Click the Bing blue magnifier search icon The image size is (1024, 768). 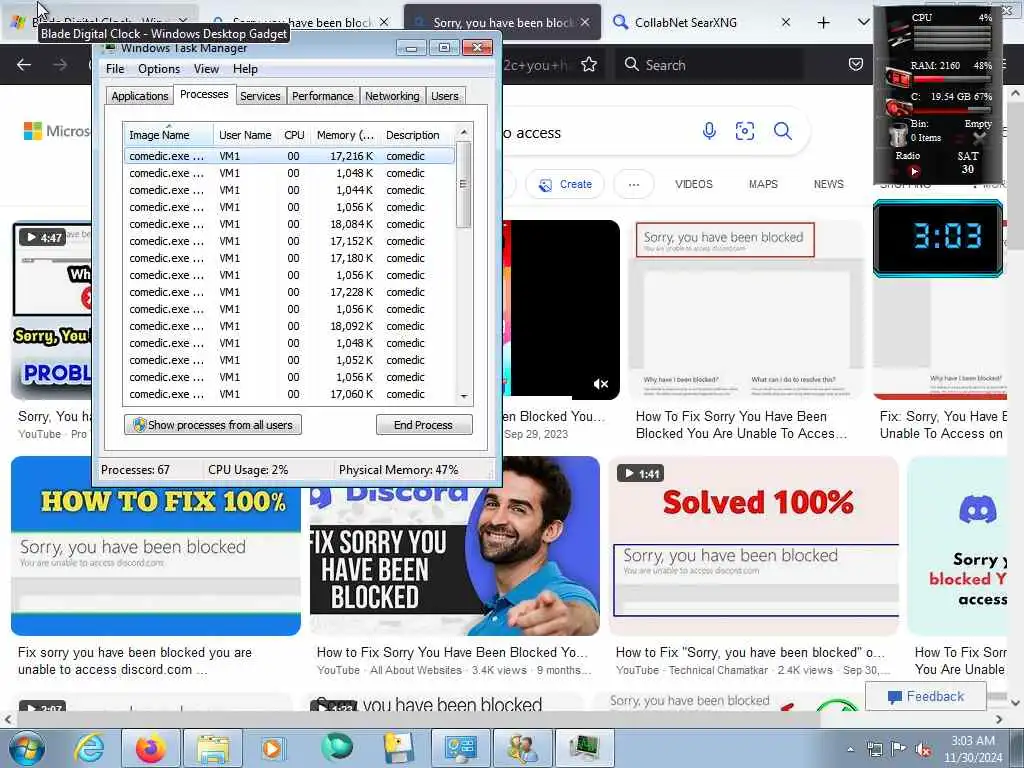782,131
